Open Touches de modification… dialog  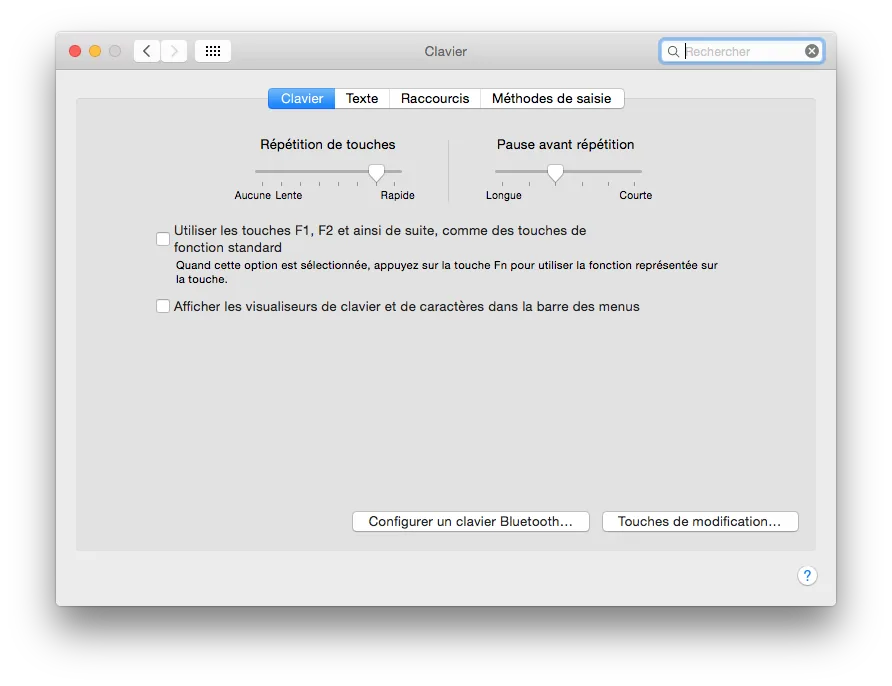coord(700,522)
